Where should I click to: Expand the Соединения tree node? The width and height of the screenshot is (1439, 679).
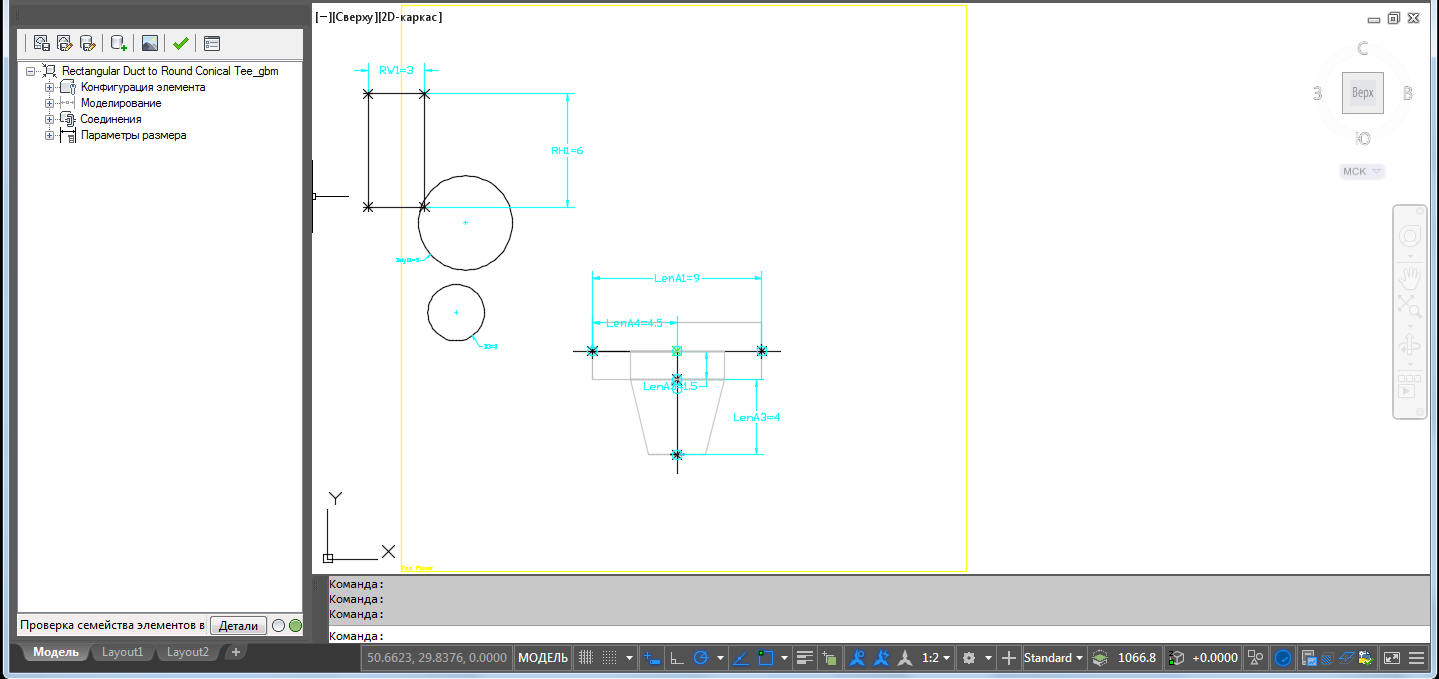point(49,119)
